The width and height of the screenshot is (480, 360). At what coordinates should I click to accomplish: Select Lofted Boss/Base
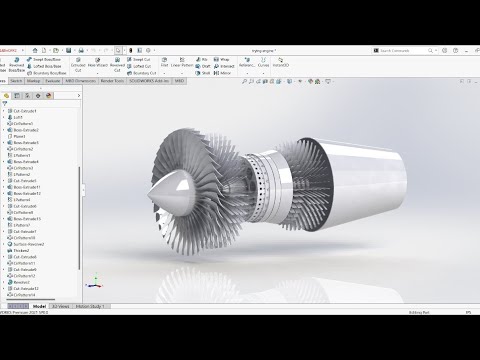[x=44, y=66]
